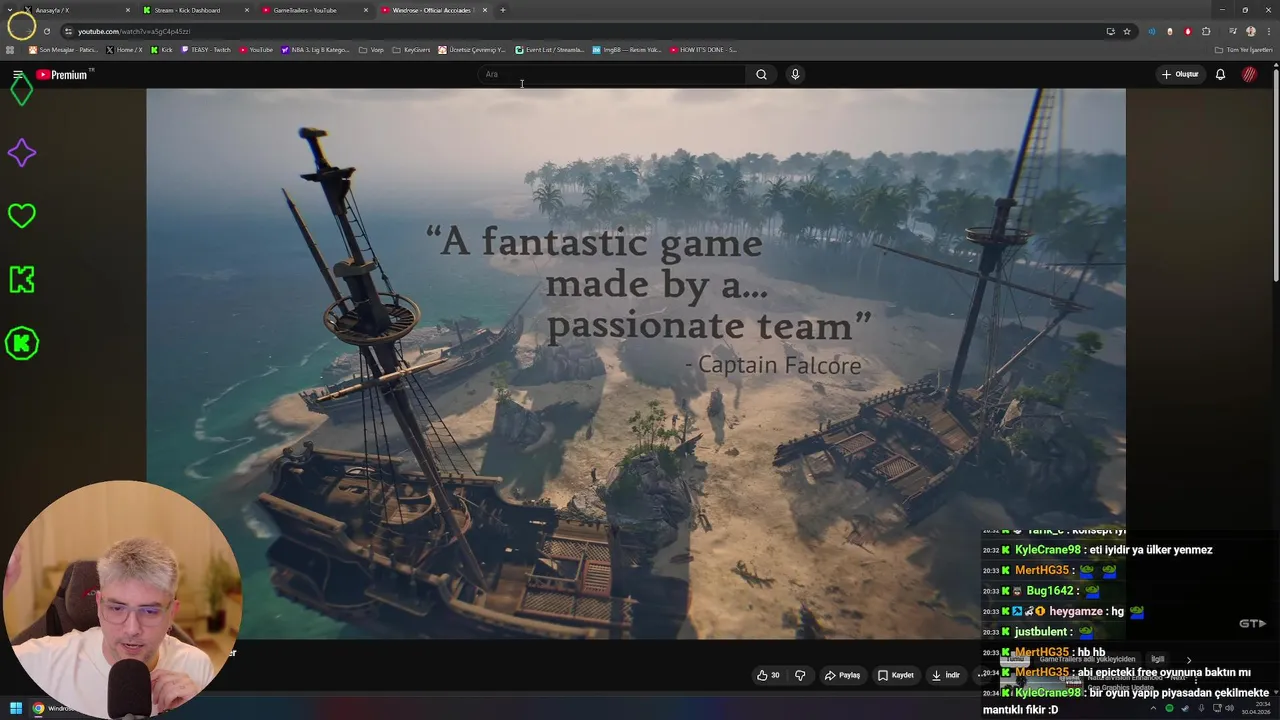The width and height of the screenshot is (1280, 720).
Task: Open the NBA 3. Lig B Kategori bookmark
Action: (316, 49)
